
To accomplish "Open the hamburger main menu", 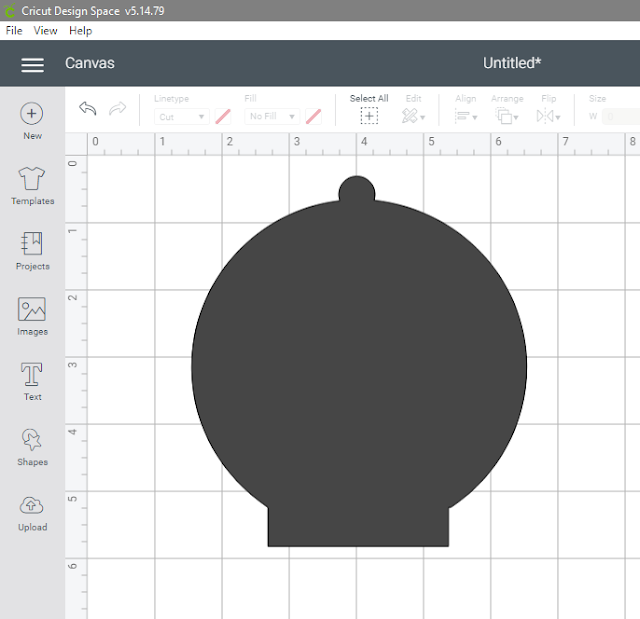I will [x=33, y=65].
